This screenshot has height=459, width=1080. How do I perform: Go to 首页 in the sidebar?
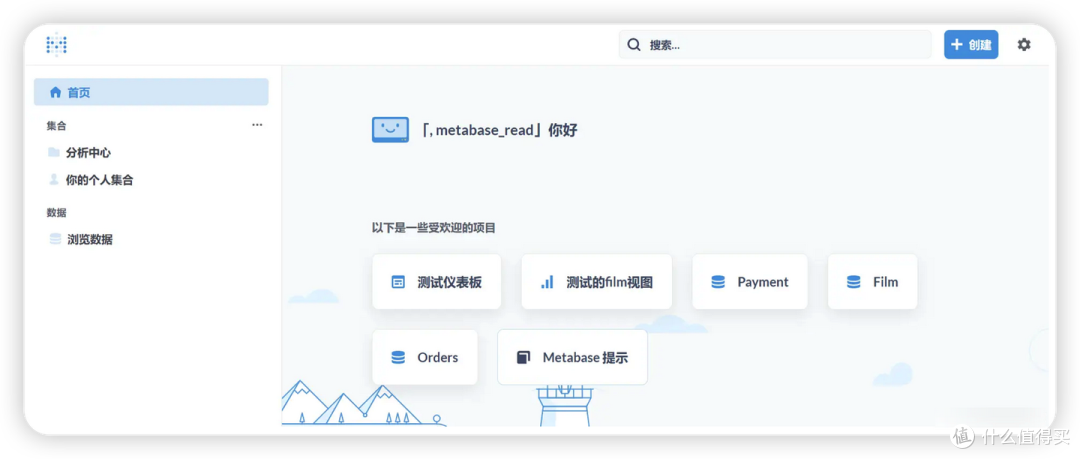pos(151,92)
